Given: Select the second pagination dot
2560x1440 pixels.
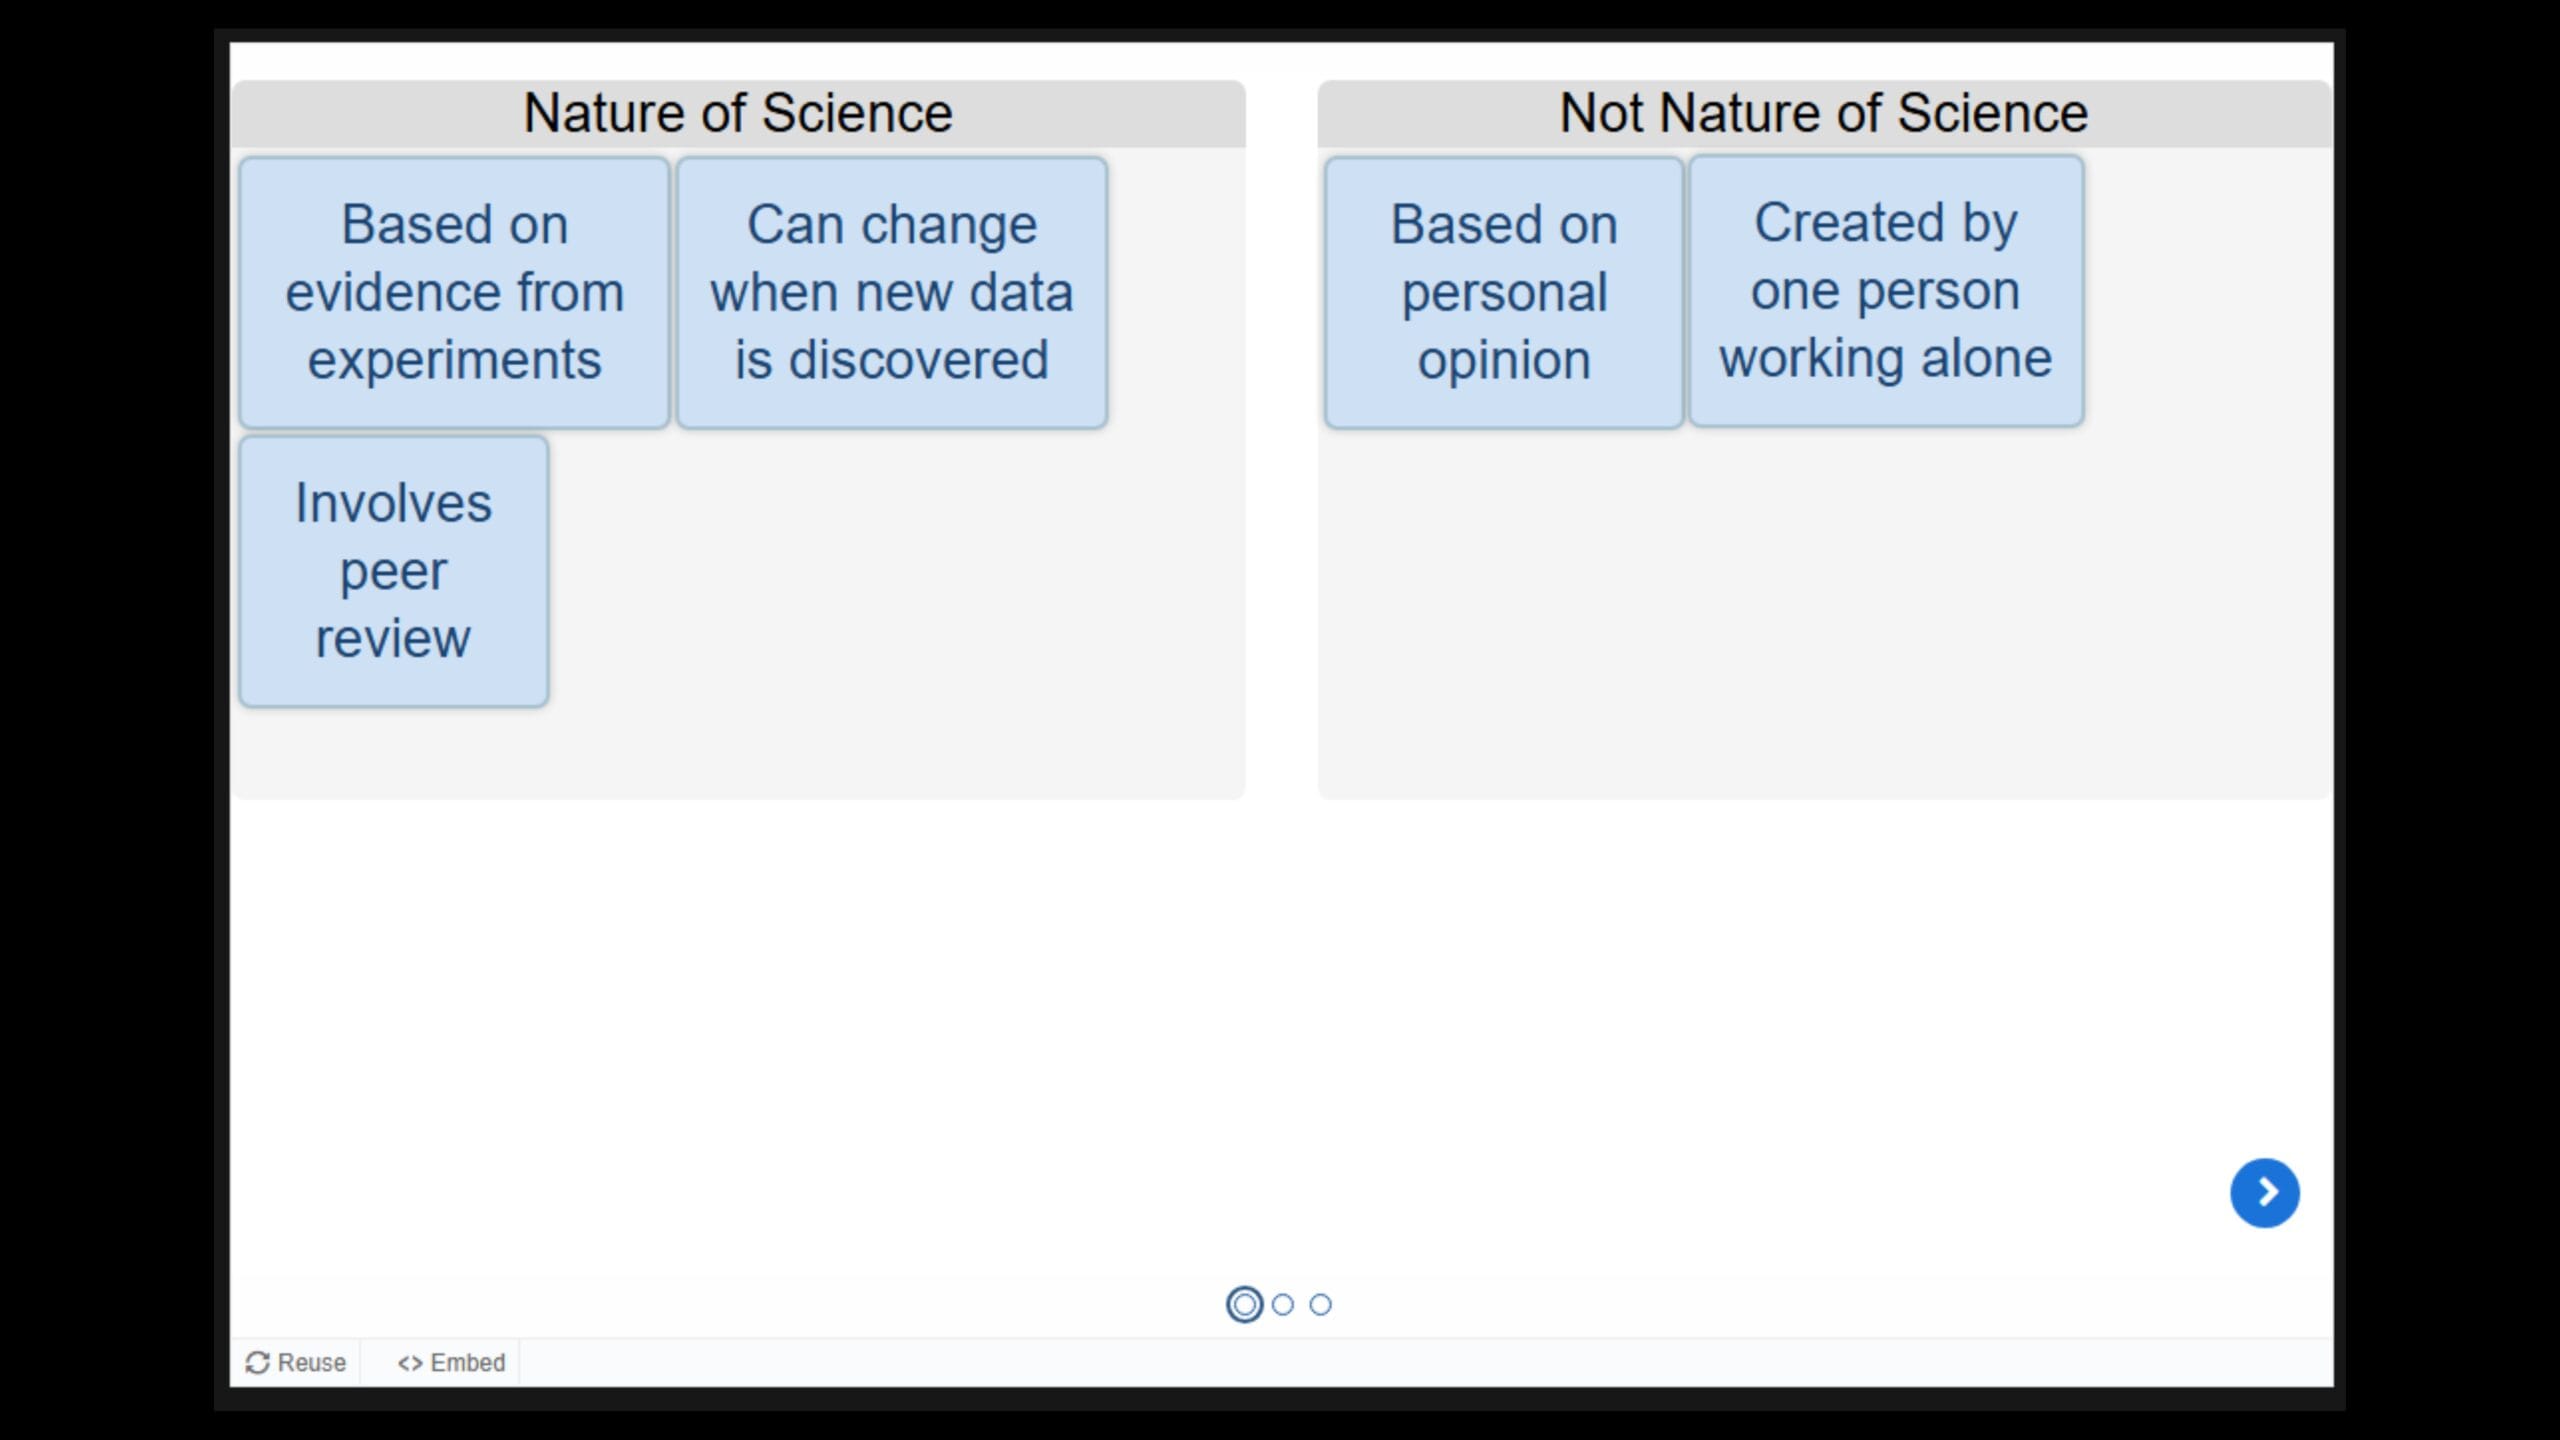Looking at the screenshot, I should [x=1283, y=1305].
